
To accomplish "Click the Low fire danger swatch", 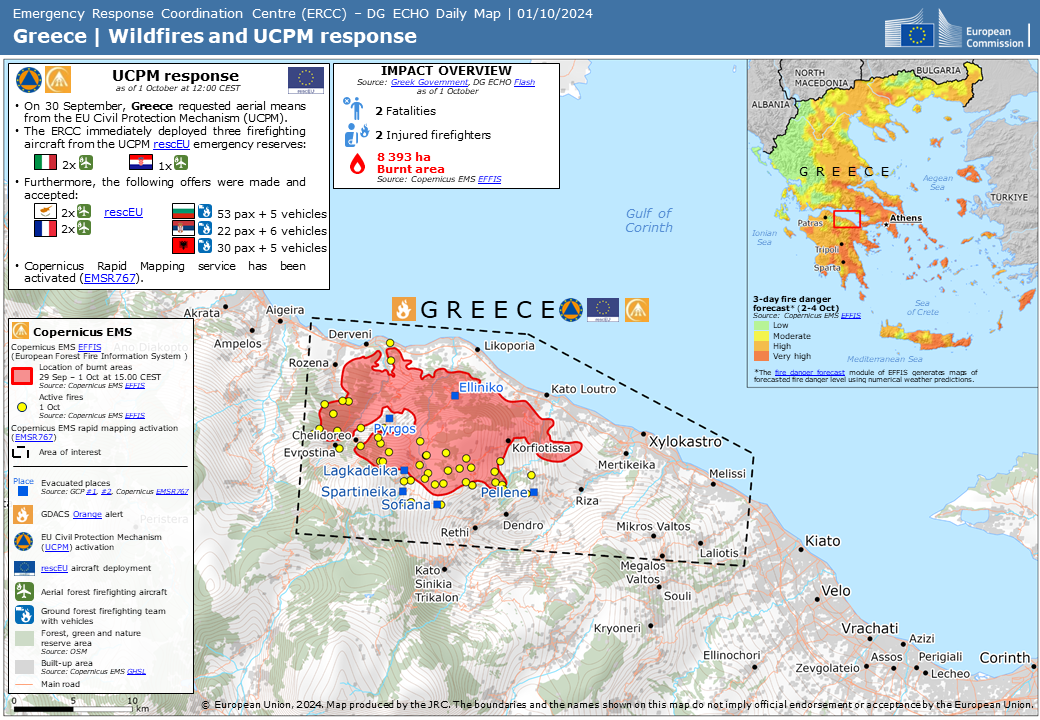I will coord(761,325).
